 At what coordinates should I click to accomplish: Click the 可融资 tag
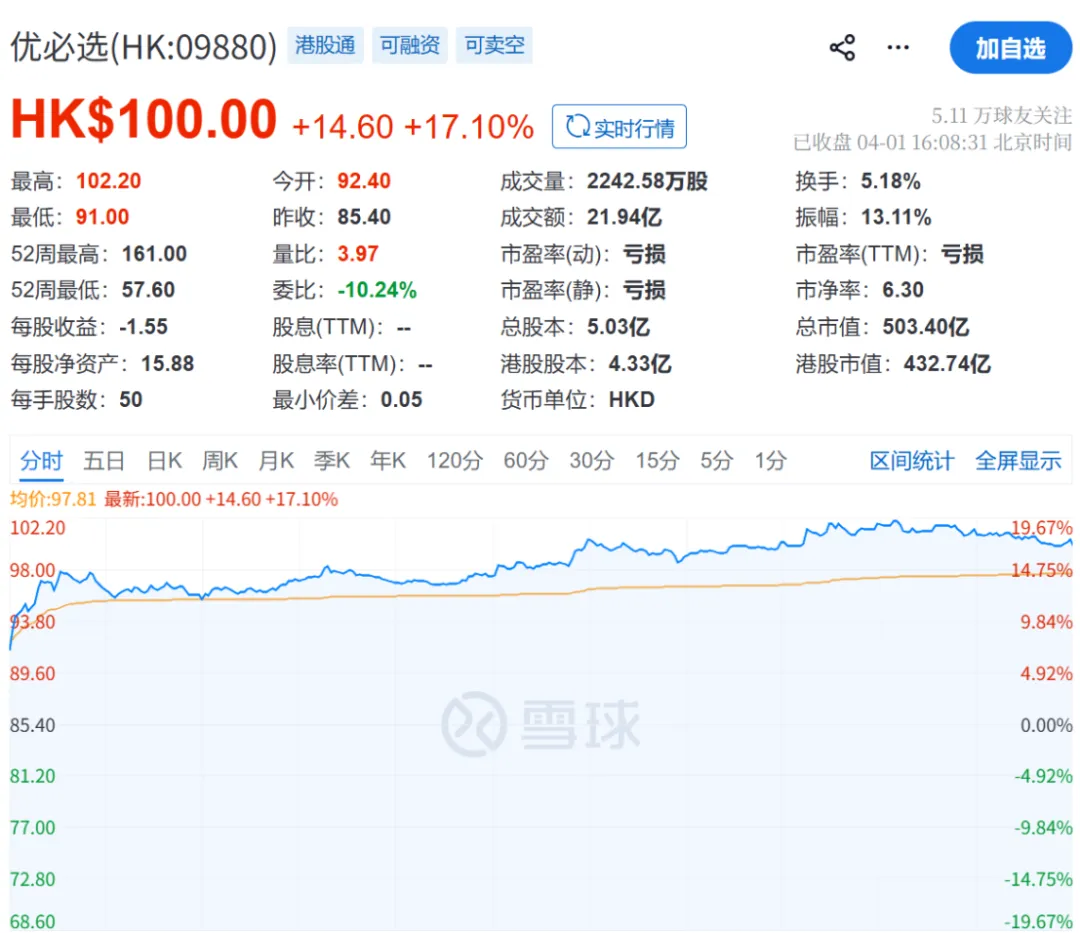(x=410, y=45)
